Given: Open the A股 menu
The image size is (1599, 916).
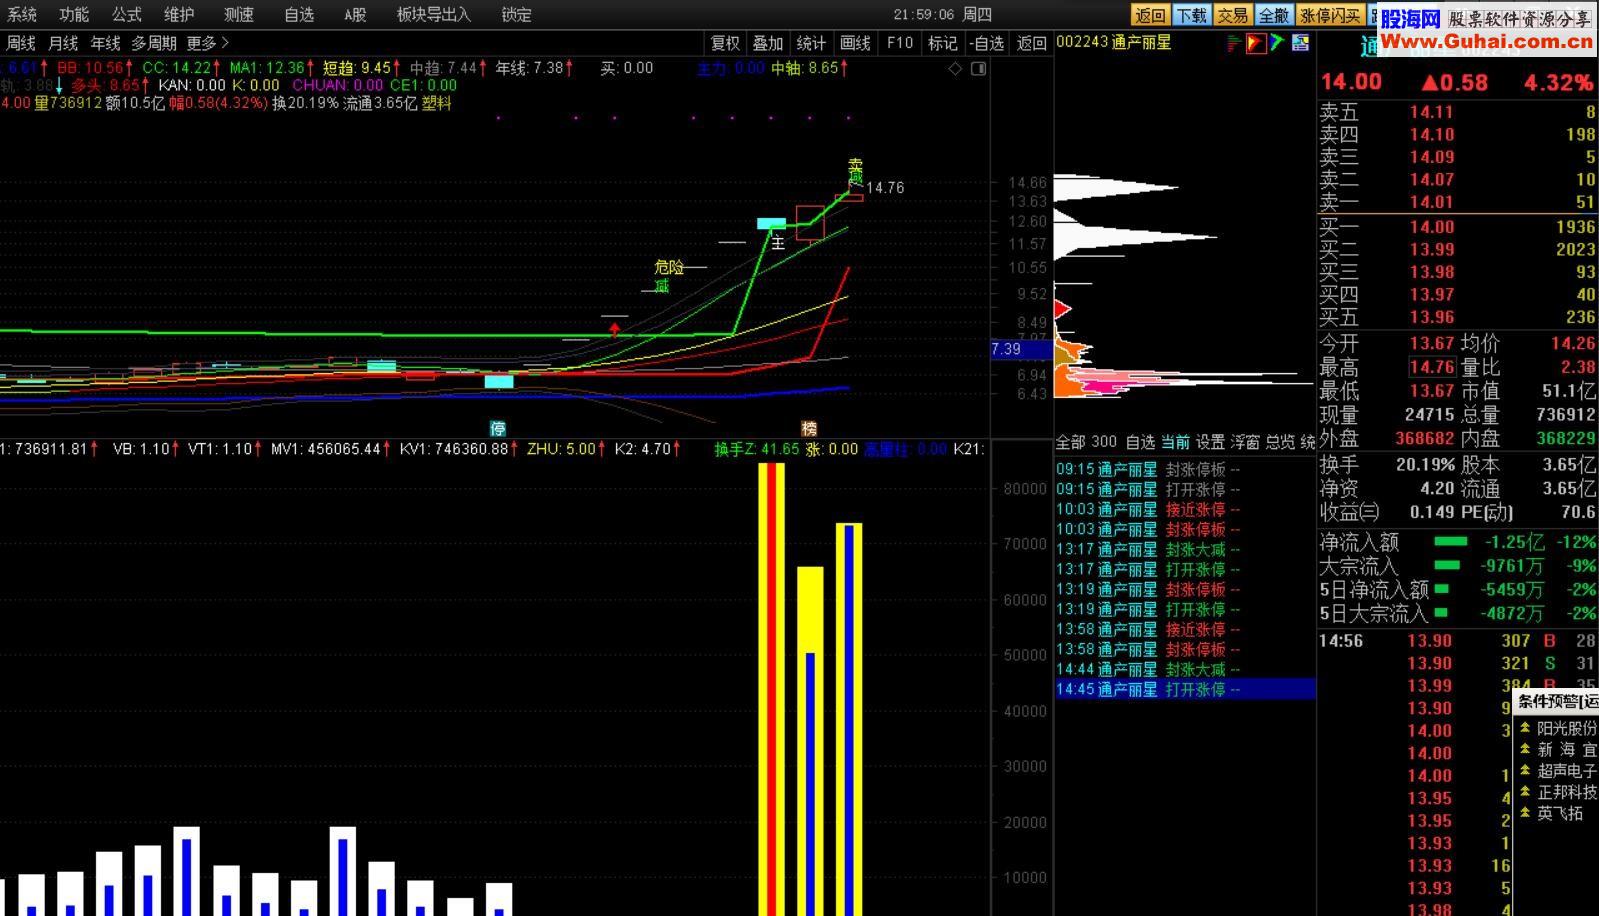Looking at the screenshot, I should tap(355, 14).
